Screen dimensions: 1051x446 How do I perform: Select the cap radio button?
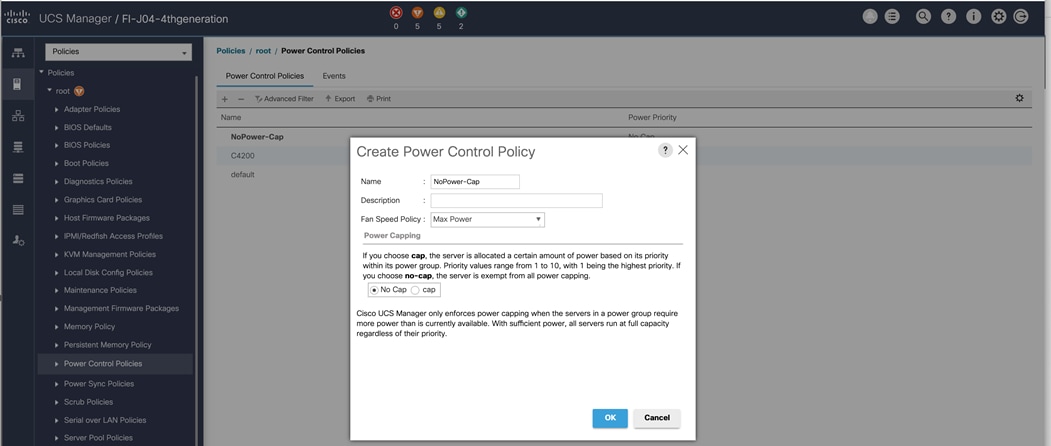coord(415,290)
